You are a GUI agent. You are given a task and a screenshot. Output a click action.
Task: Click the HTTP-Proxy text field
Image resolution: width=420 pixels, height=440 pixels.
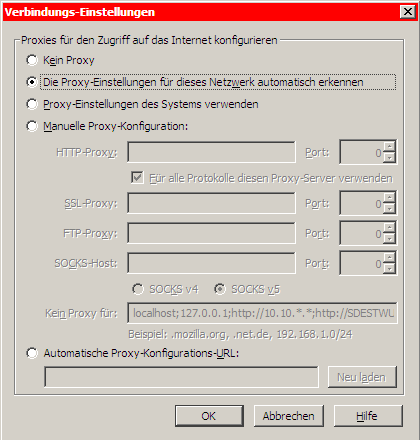coord(211,152)
